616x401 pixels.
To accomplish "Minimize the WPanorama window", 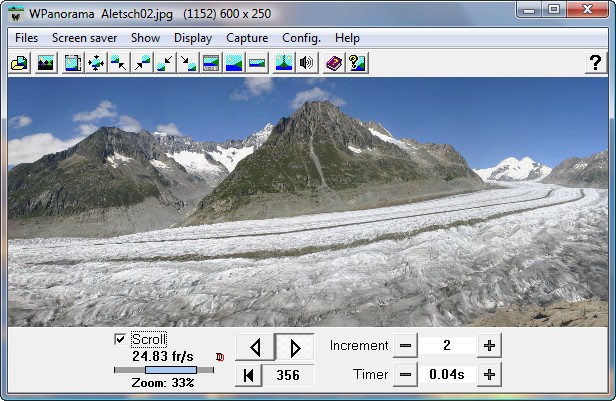I will click(529, 10).
